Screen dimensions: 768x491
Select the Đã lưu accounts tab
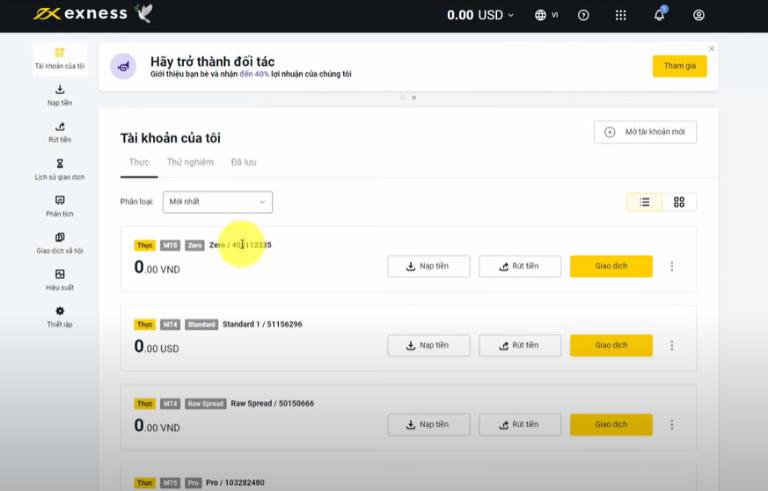coord(243,162)
